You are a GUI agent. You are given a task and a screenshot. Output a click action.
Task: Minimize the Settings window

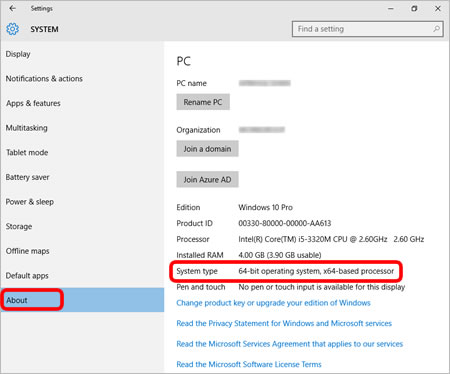click(391, 9)
